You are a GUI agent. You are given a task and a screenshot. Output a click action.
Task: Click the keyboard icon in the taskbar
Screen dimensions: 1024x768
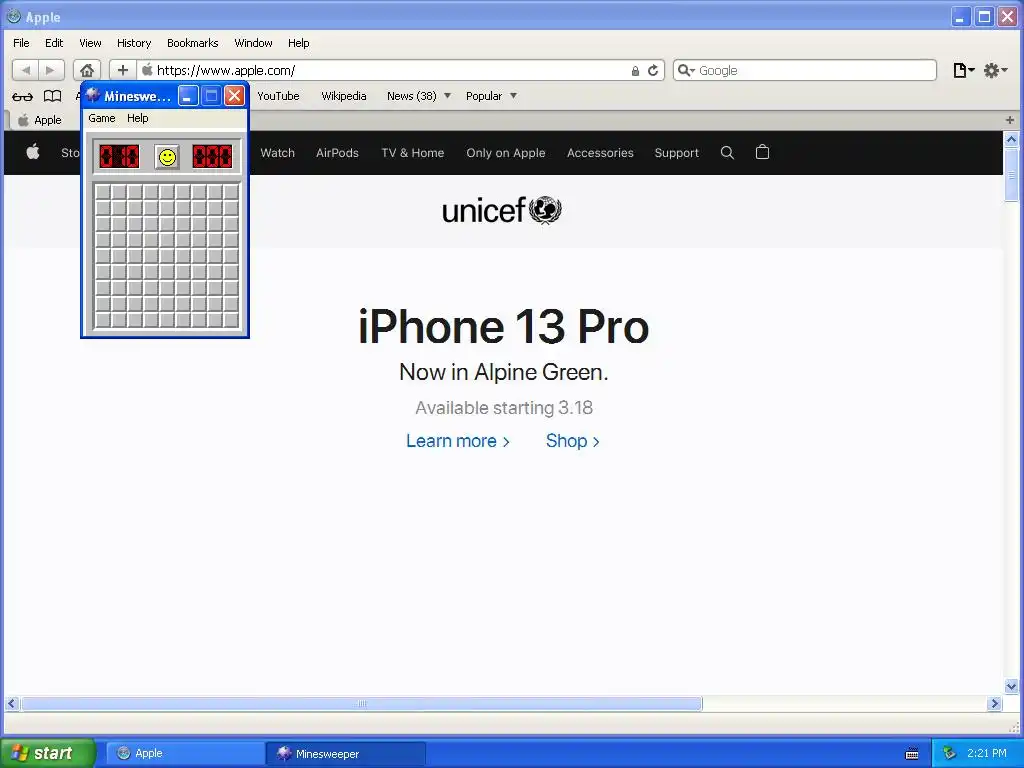(912, 754)
